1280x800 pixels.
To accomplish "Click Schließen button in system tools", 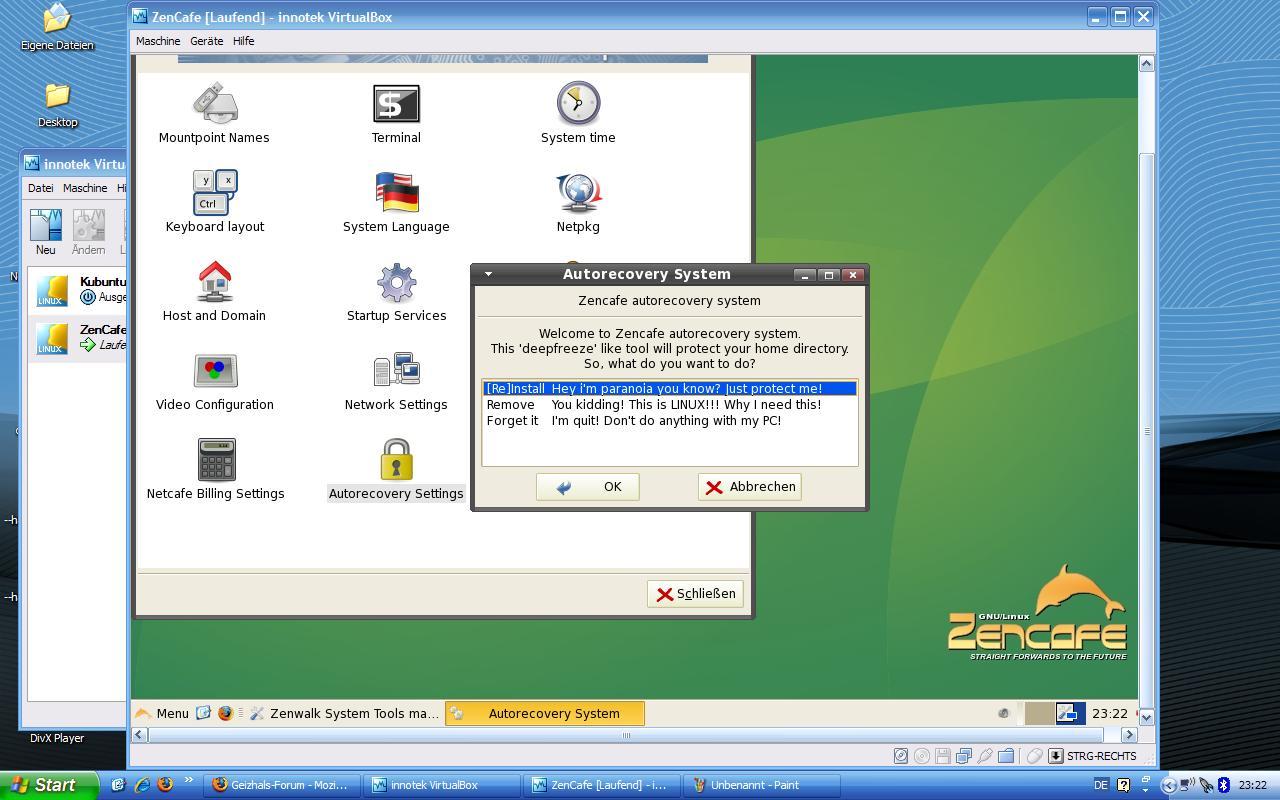I will click(695, 594).
